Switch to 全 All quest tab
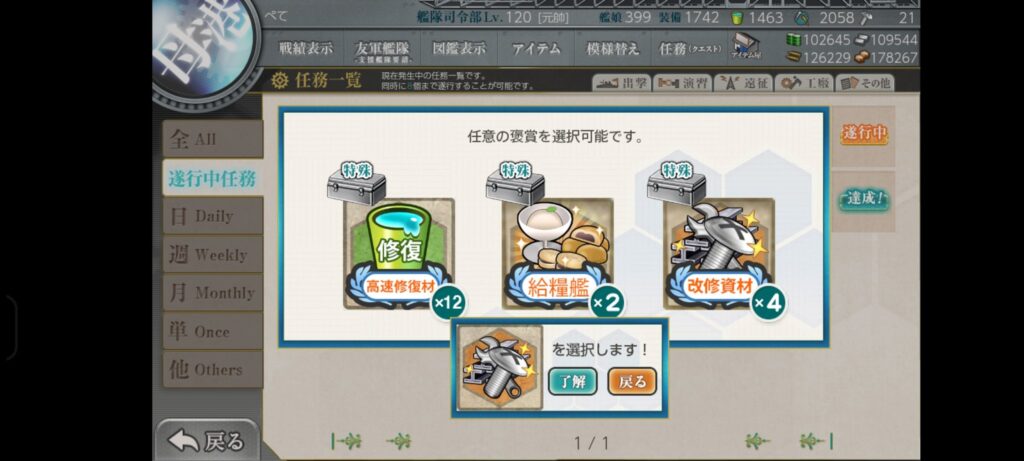The height and width of the screenshot is (461, 1024). coord(213,138)
